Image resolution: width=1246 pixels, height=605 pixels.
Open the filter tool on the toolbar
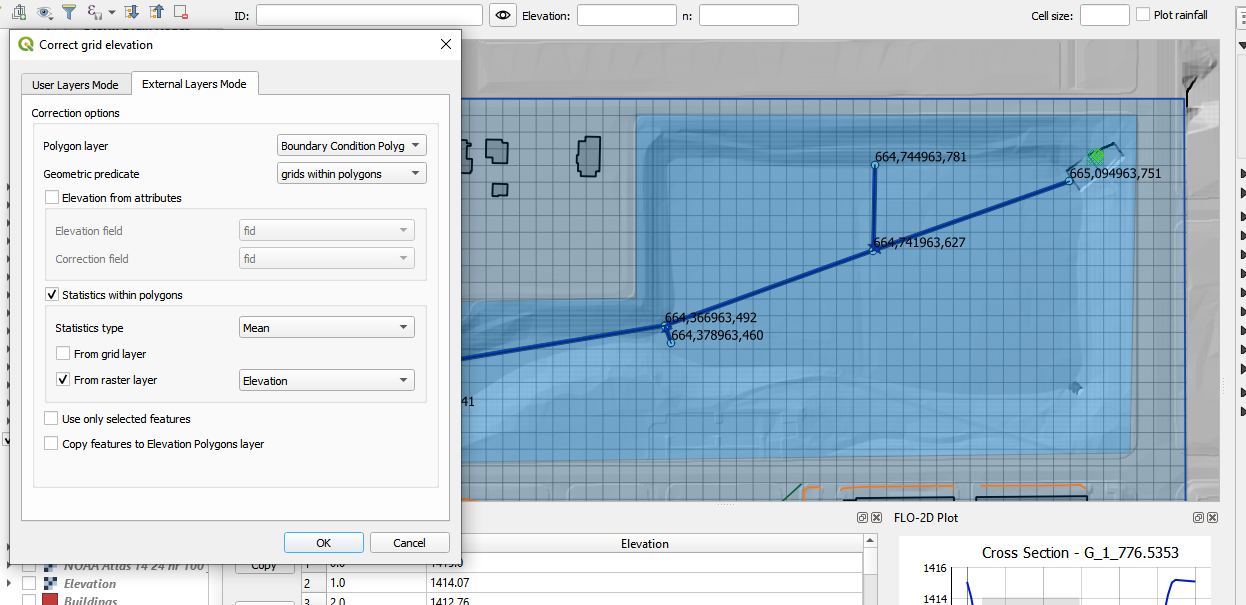point(68,12)
